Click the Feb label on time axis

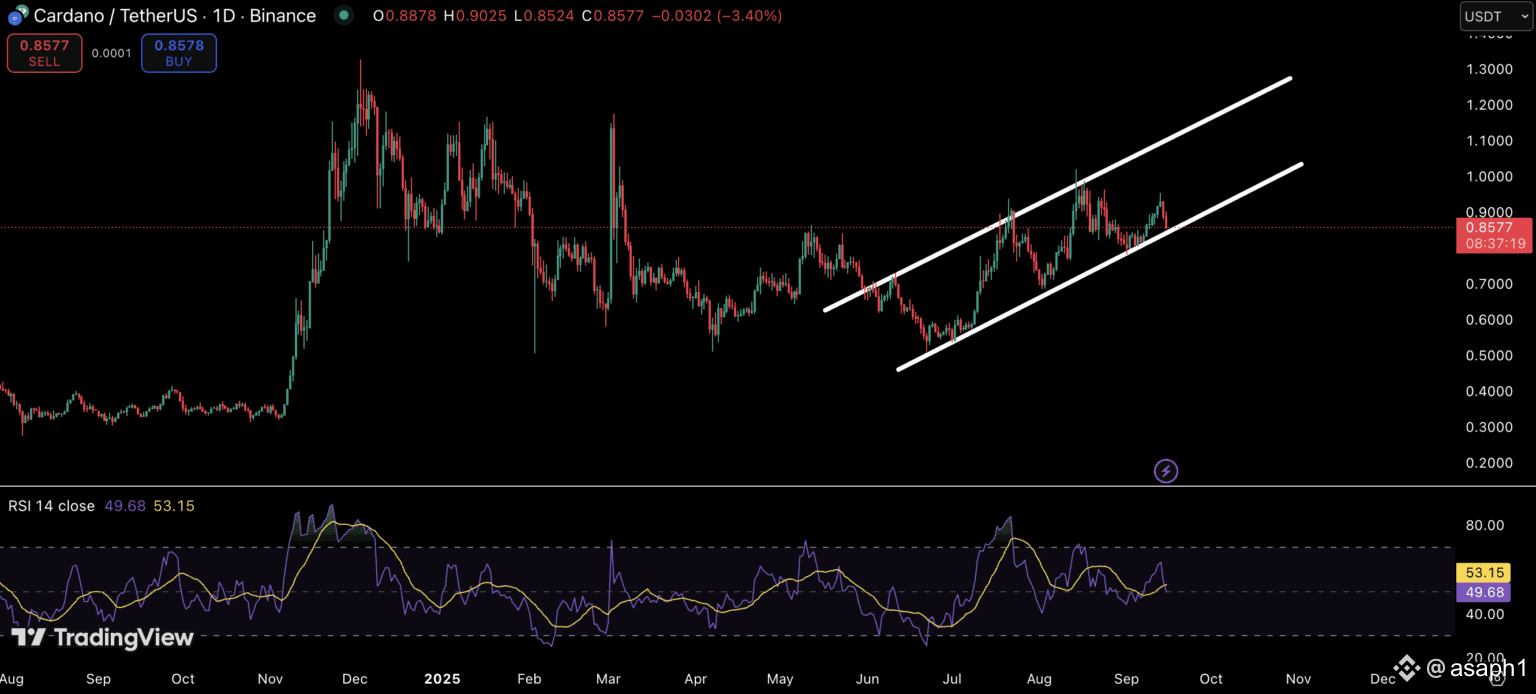pyautogui.click(x=529, y=679)
